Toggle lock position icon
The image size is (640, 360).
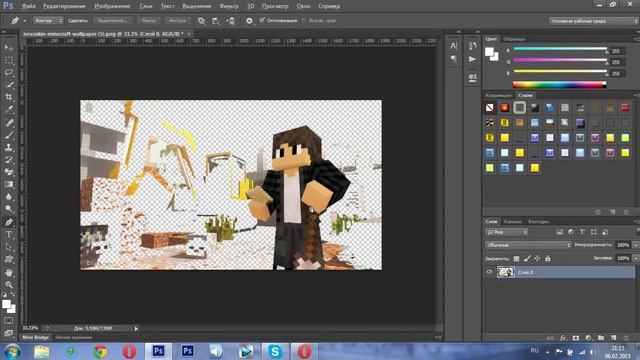pyautogui.click(x=537, y=258)
